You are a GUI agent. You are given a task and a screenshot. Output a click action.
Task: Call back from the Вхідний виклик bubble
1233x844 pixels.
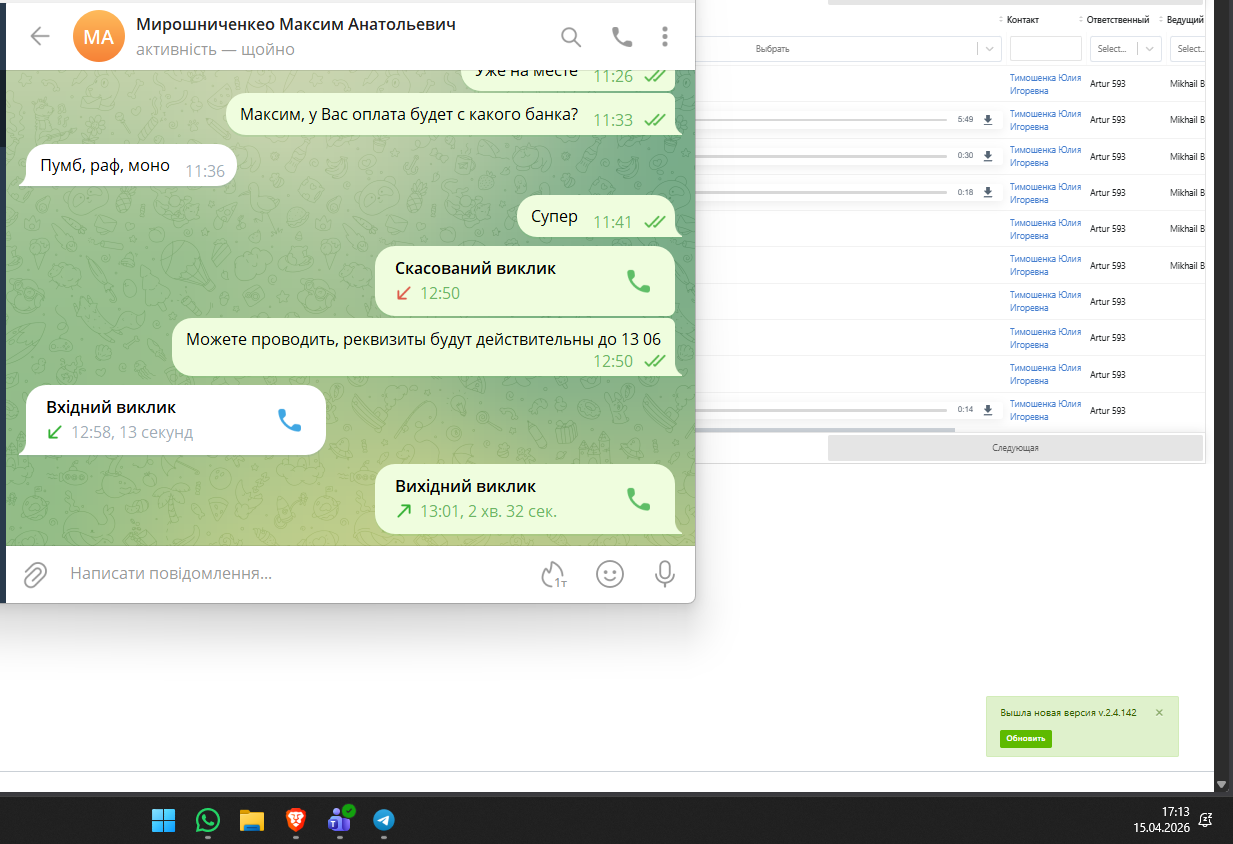[x=289, y=420]
